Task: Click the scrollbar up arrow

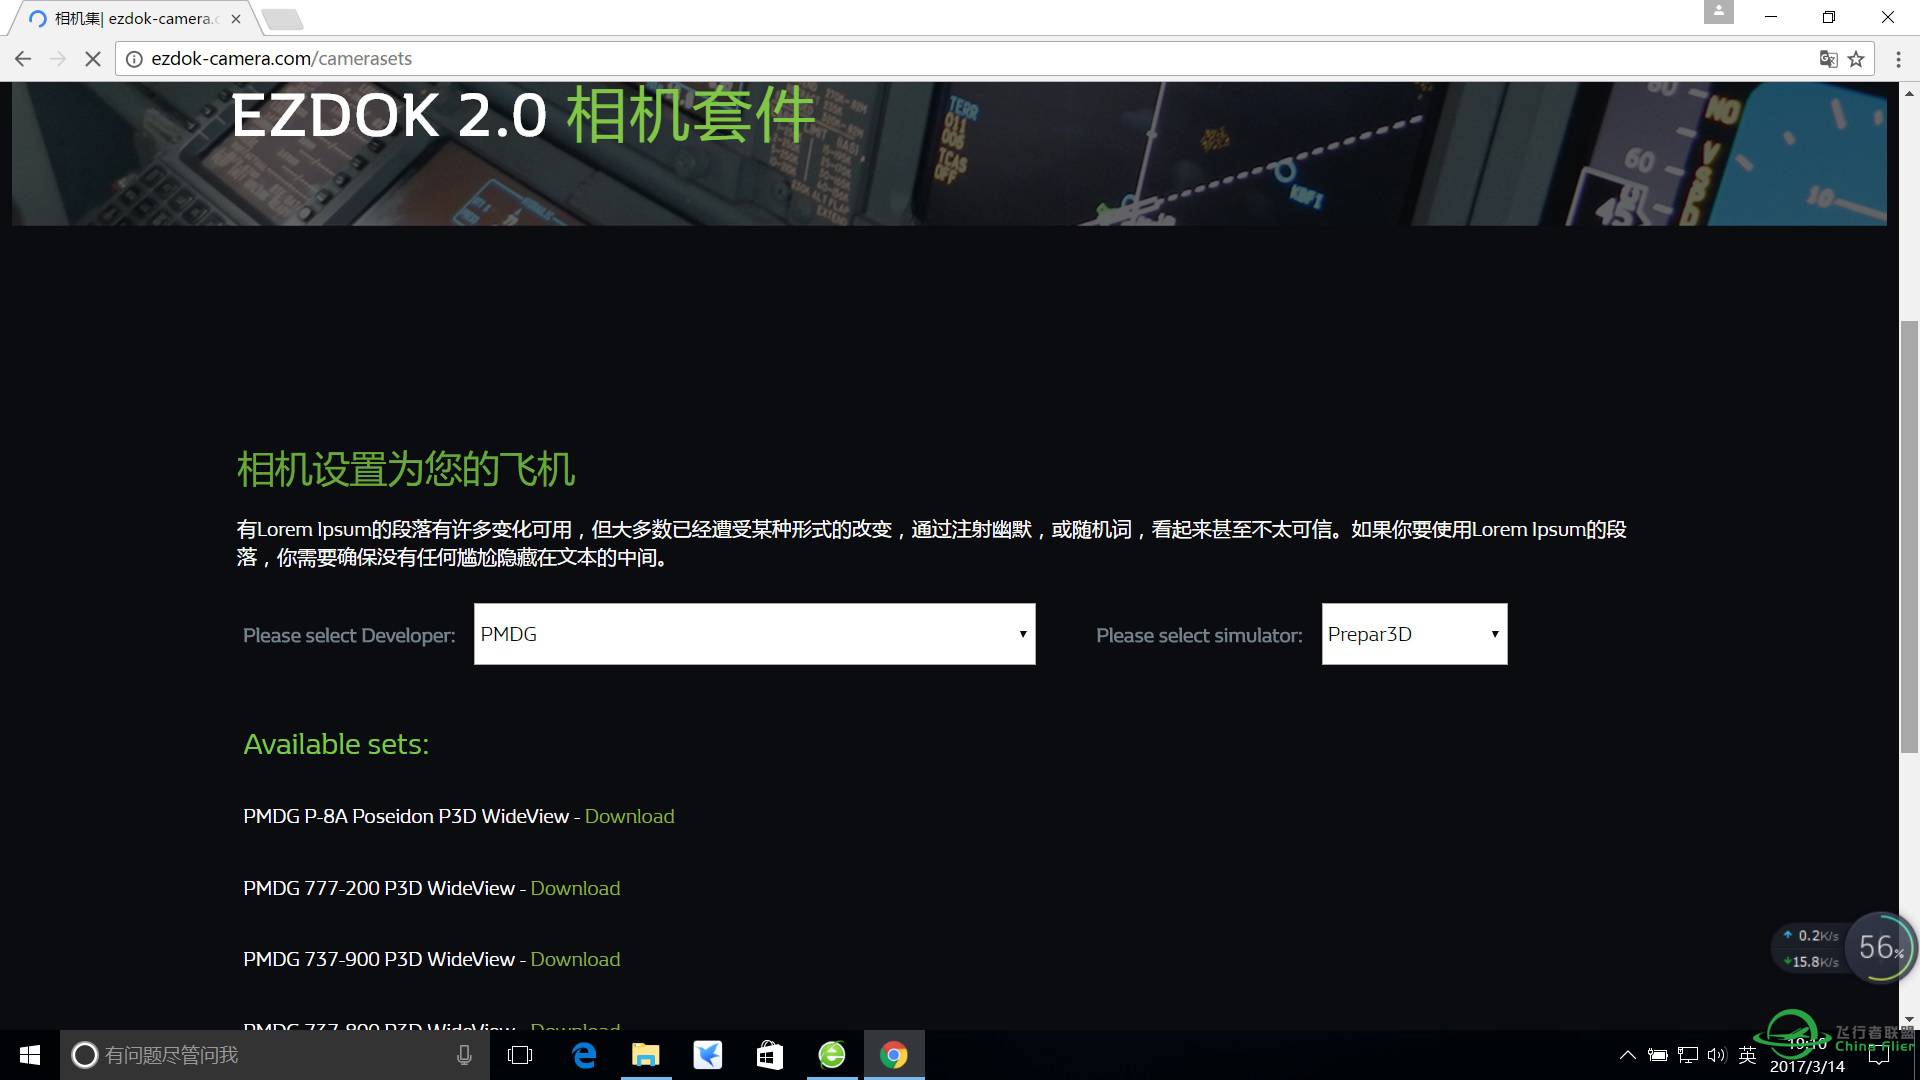Action: [x=1909, y=93]
